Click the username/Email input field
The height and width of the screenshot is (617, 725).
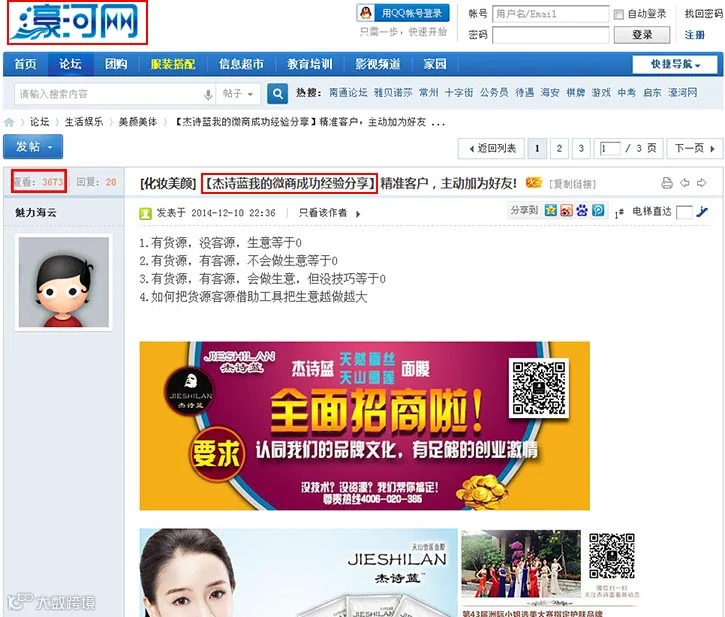(550, 14)
